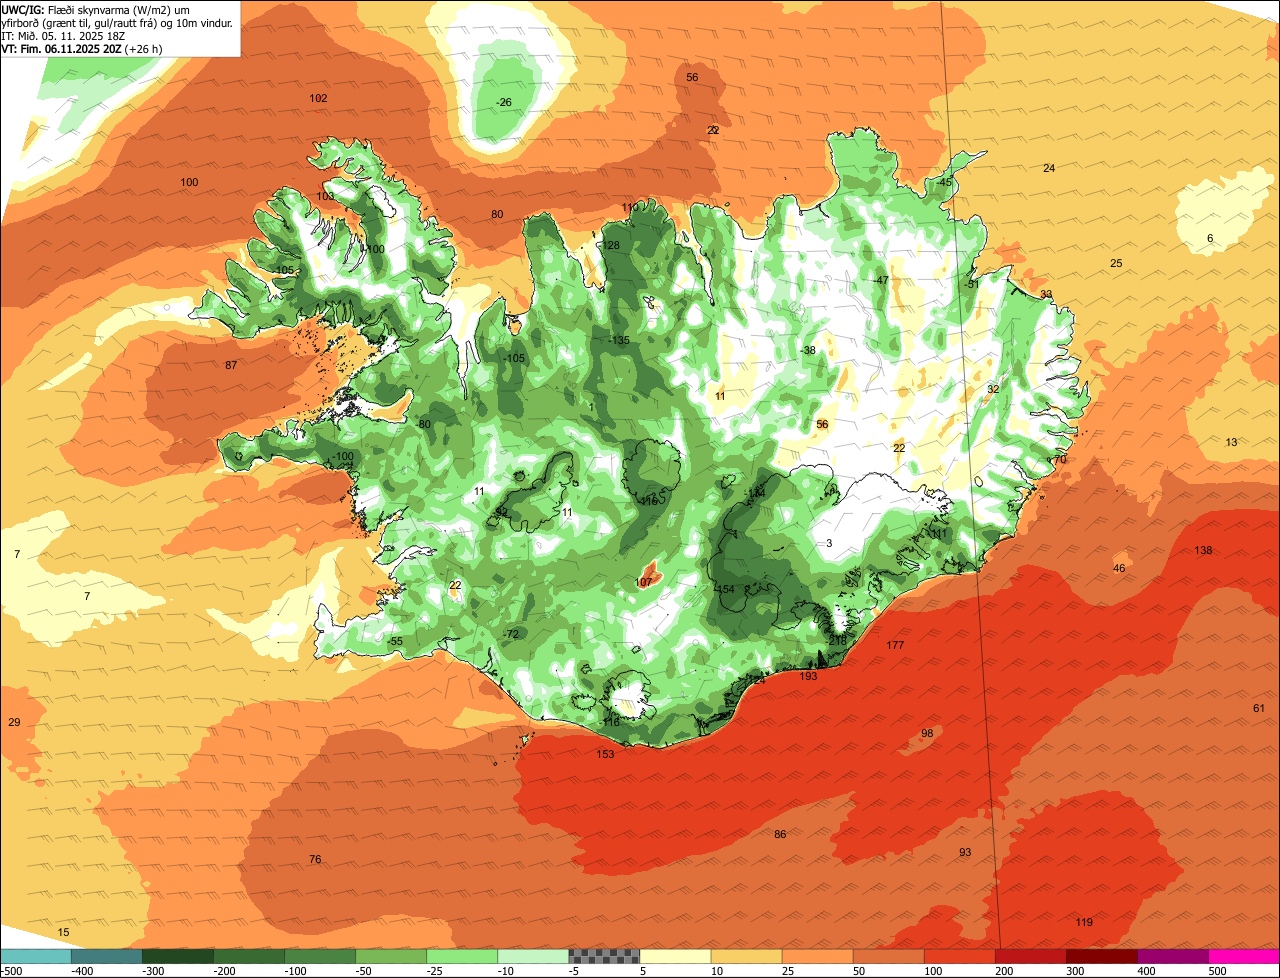Click the map value 138

click(1203, 550)
